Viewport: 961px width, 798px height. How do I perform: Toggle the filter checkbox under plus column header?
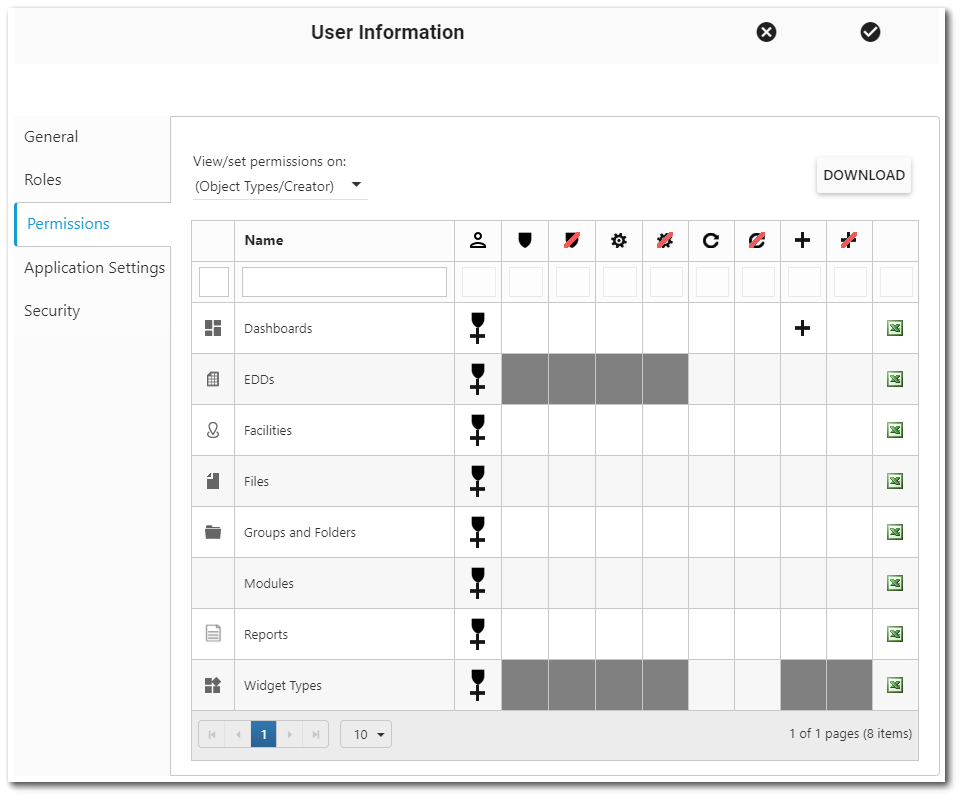(x=803, y=282)
